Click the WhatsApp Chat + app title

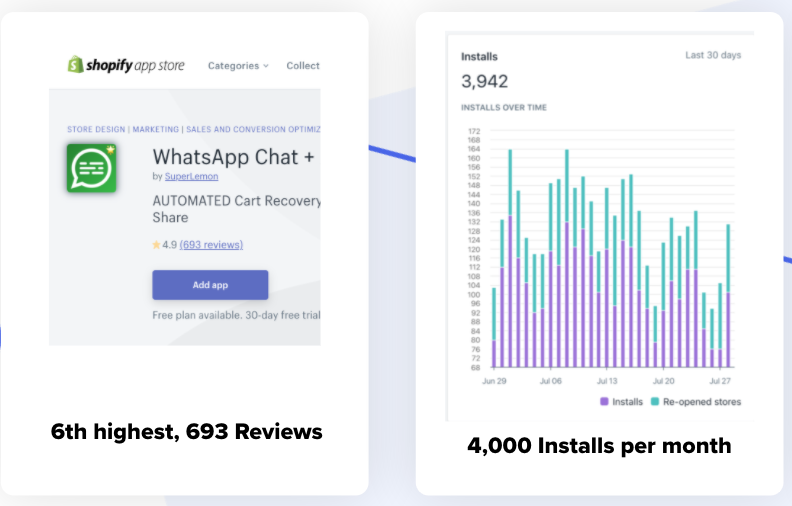(233, 157)
